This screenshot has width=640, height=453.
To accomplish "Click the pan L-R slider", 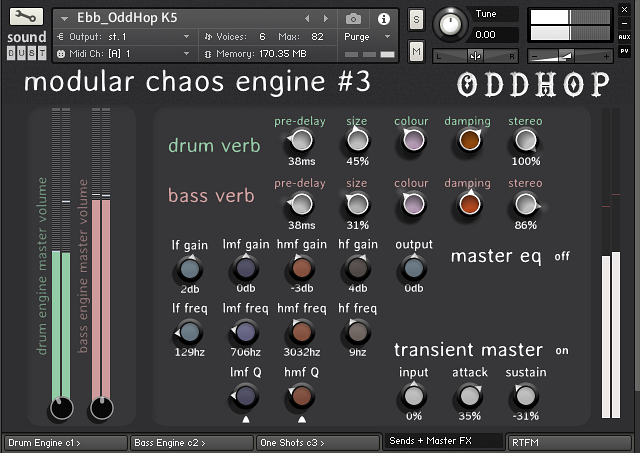I will tap(475, 56).
